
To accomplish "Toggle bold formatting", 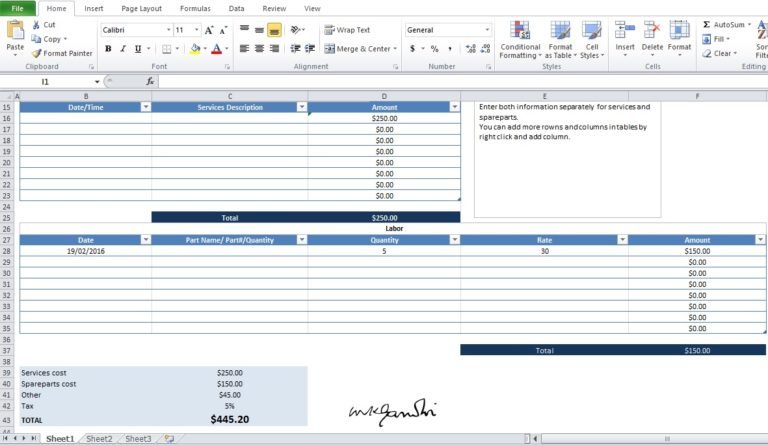I will 108,49.
